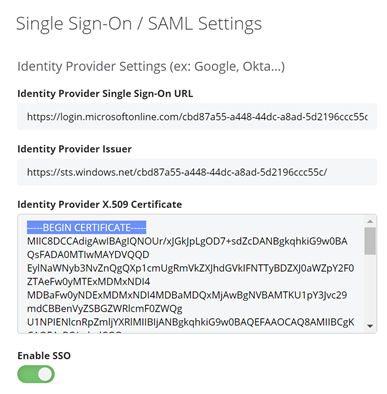Viewport: 387px width, 394px height.
Task: Toggle the Enable SSO switch
Action: click(x=36, y=374)
